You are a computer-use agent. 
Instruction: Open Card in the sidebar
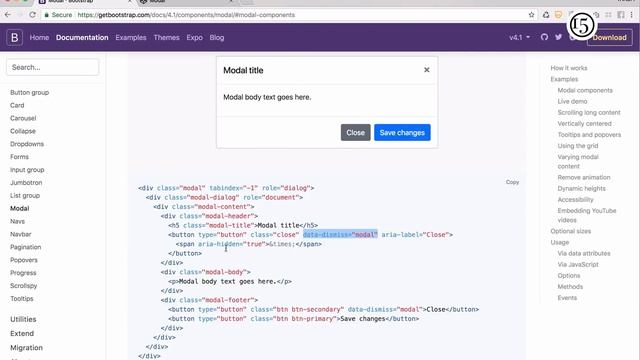[x=17, y=105]
